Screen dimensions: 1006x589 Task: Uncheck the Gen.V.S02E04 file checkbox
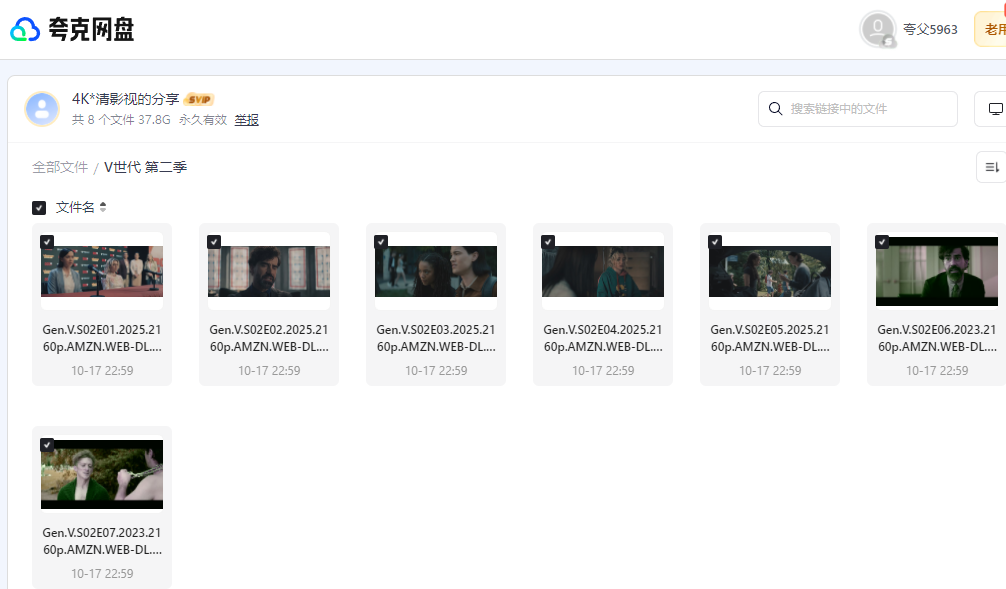[548, 242]
